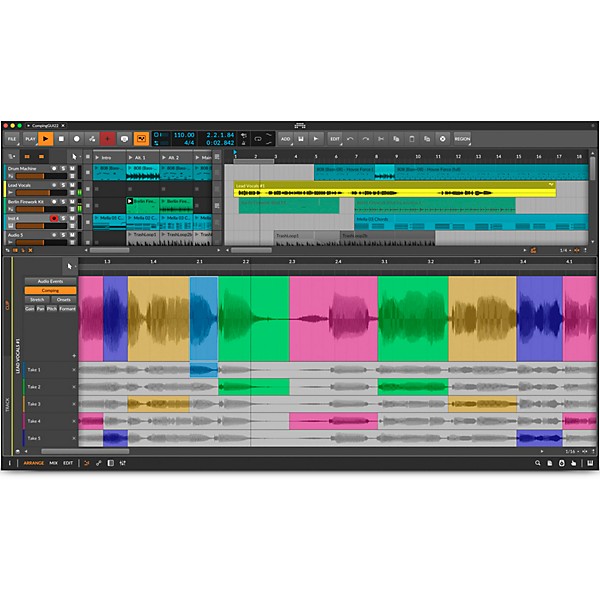Toggle Audio Events editing mode

[x=50, y=281]
